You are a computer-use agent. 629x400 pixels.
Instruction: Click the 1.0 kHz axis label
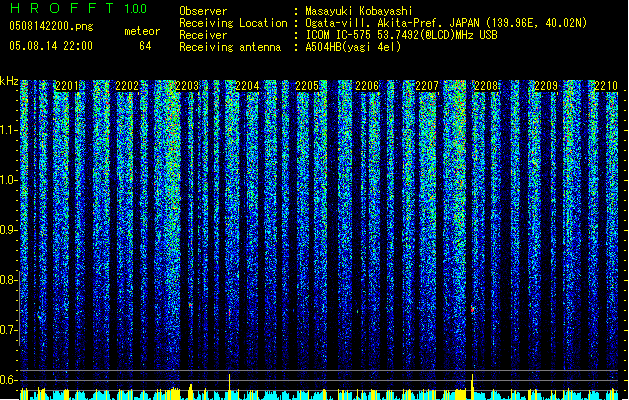8,180
